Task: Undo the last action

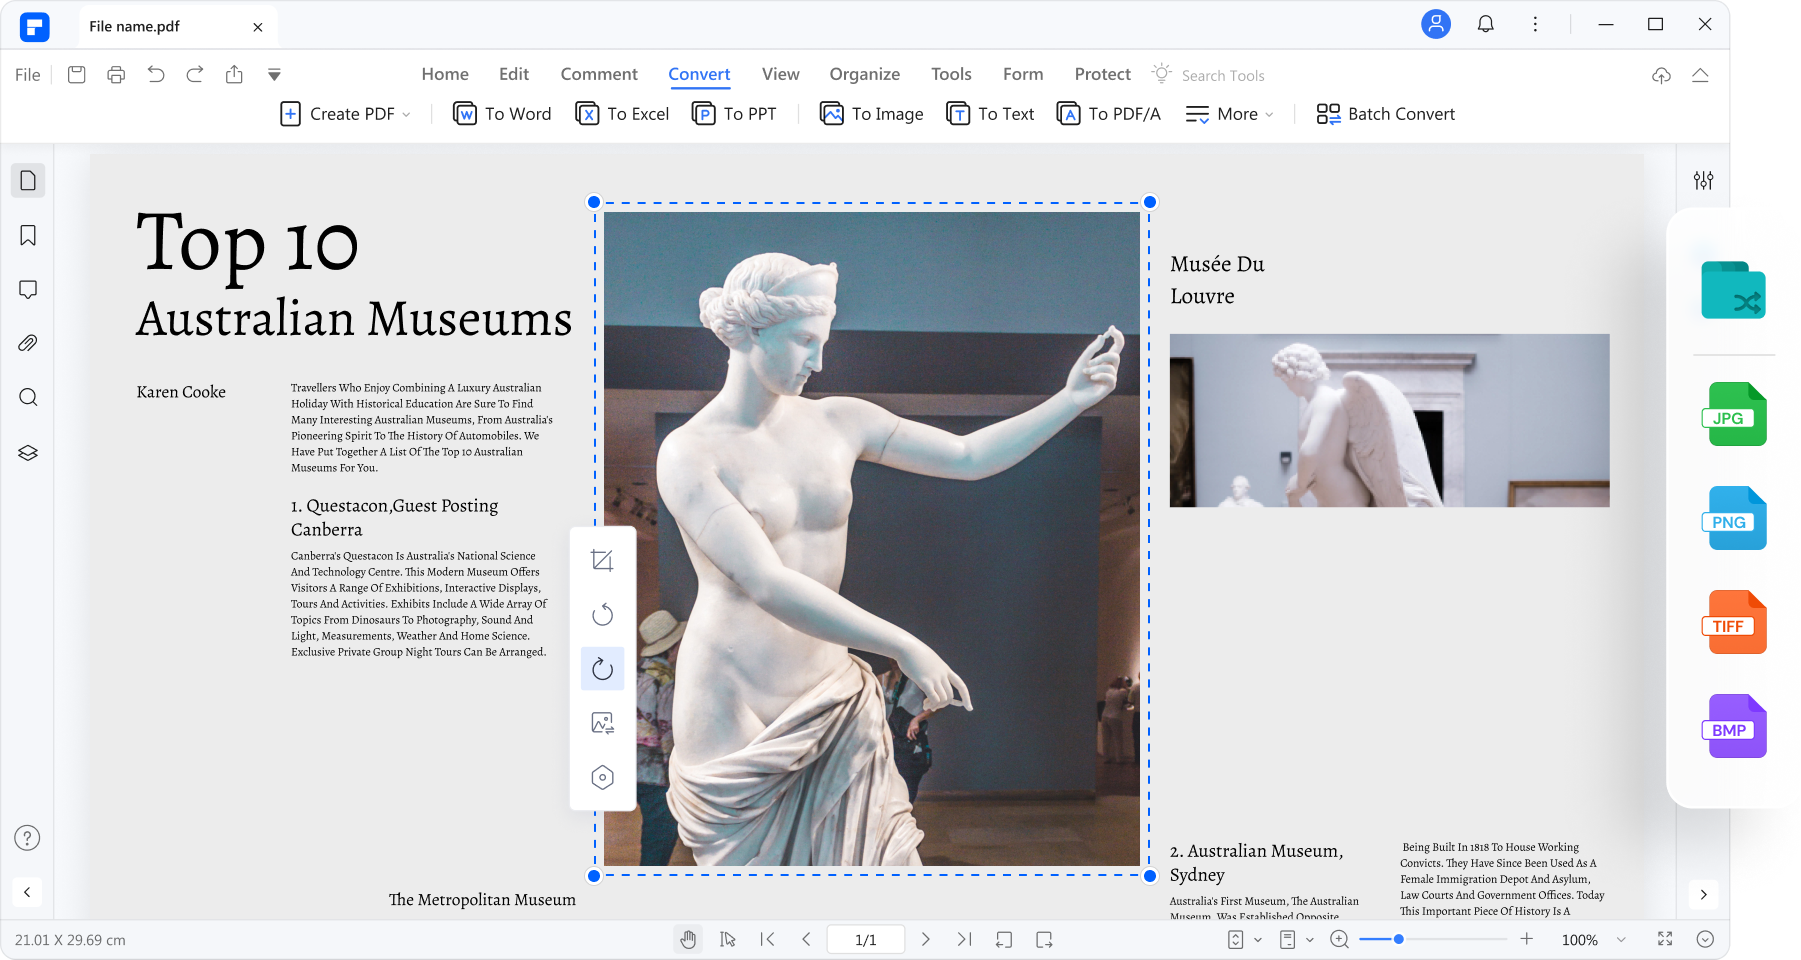Action: pos(156,74)
